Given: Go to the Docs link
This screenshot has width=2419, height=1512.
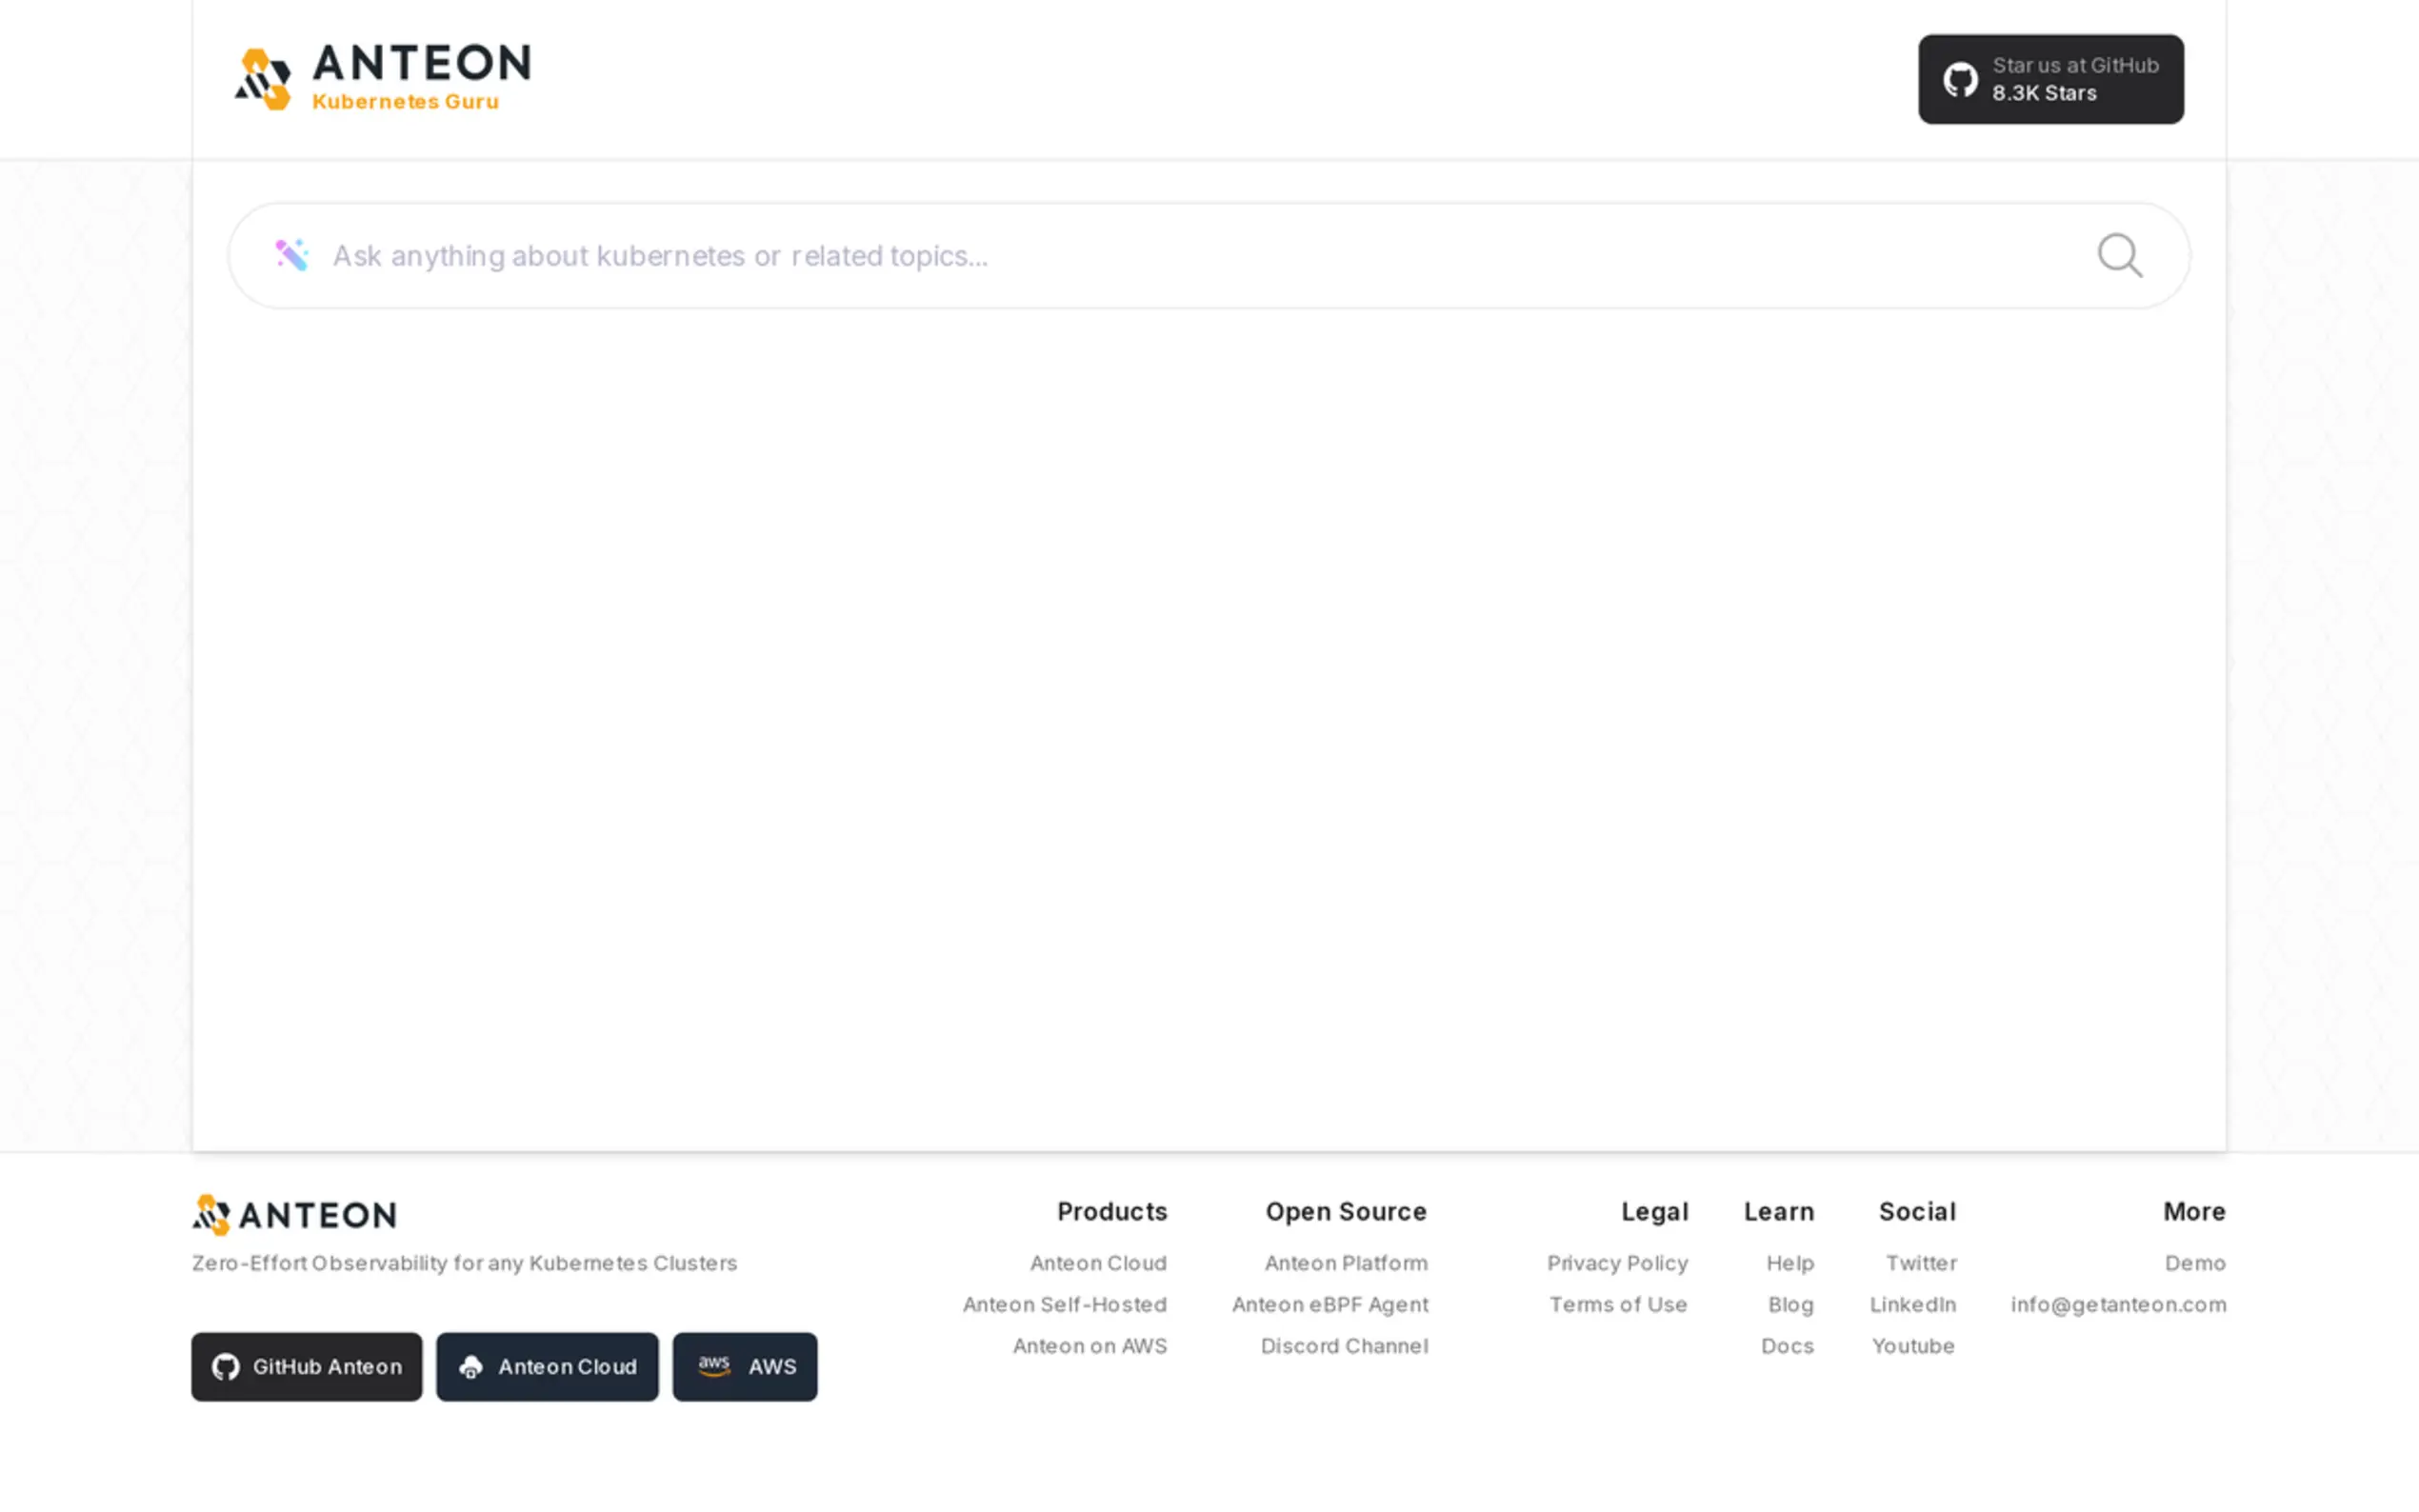Looking at the screenshot, I should (x=1786, y=1346).
